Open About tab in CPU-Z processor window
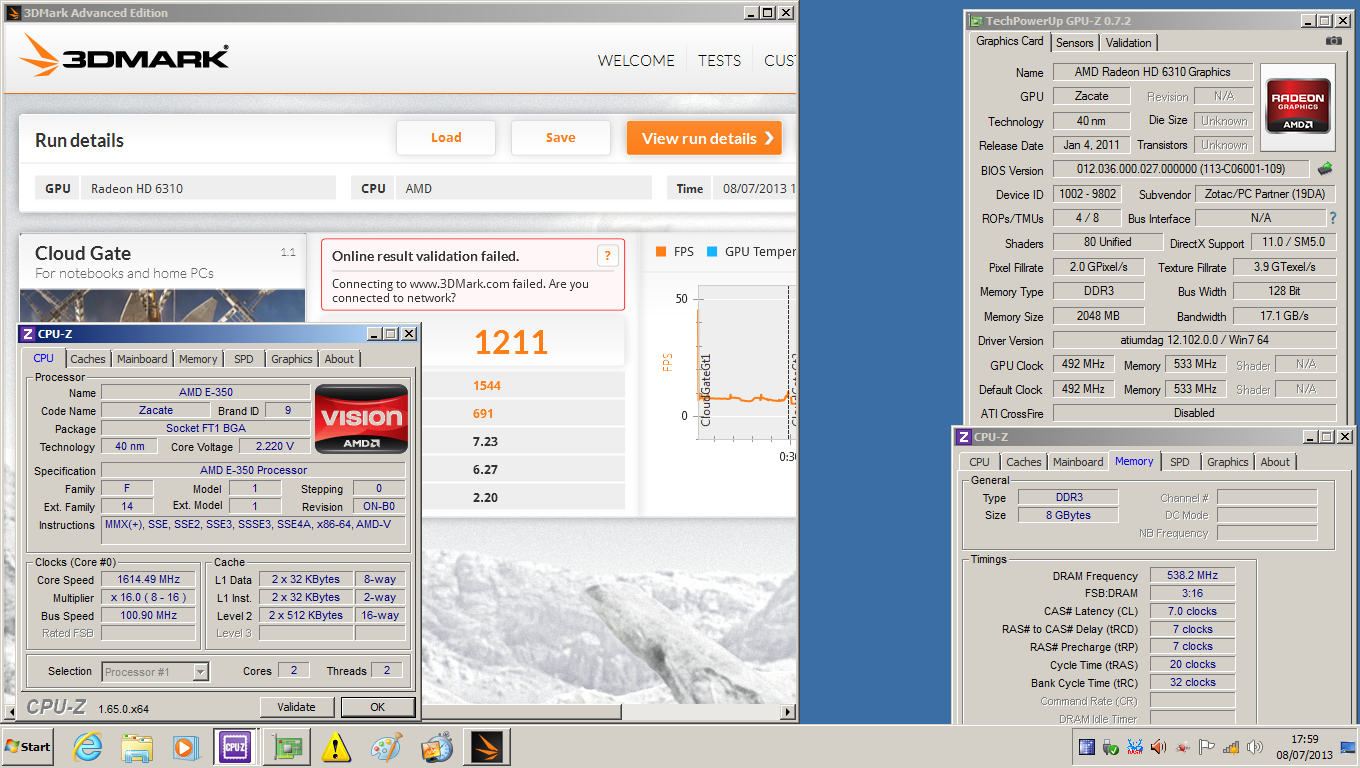Viewport: 1360px width, 768px height. tap(339, 359)
